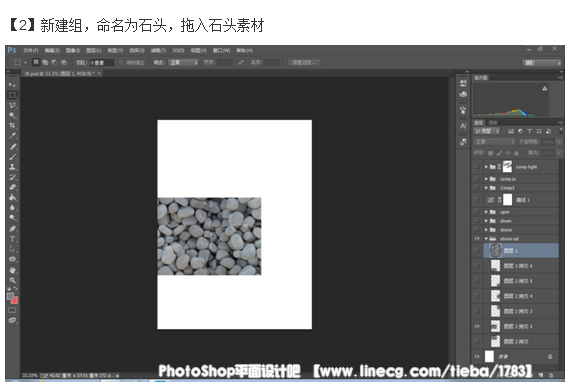Select the Rectangular Marquee tool
The image size is (582, 388).
[x=12, y=95]
